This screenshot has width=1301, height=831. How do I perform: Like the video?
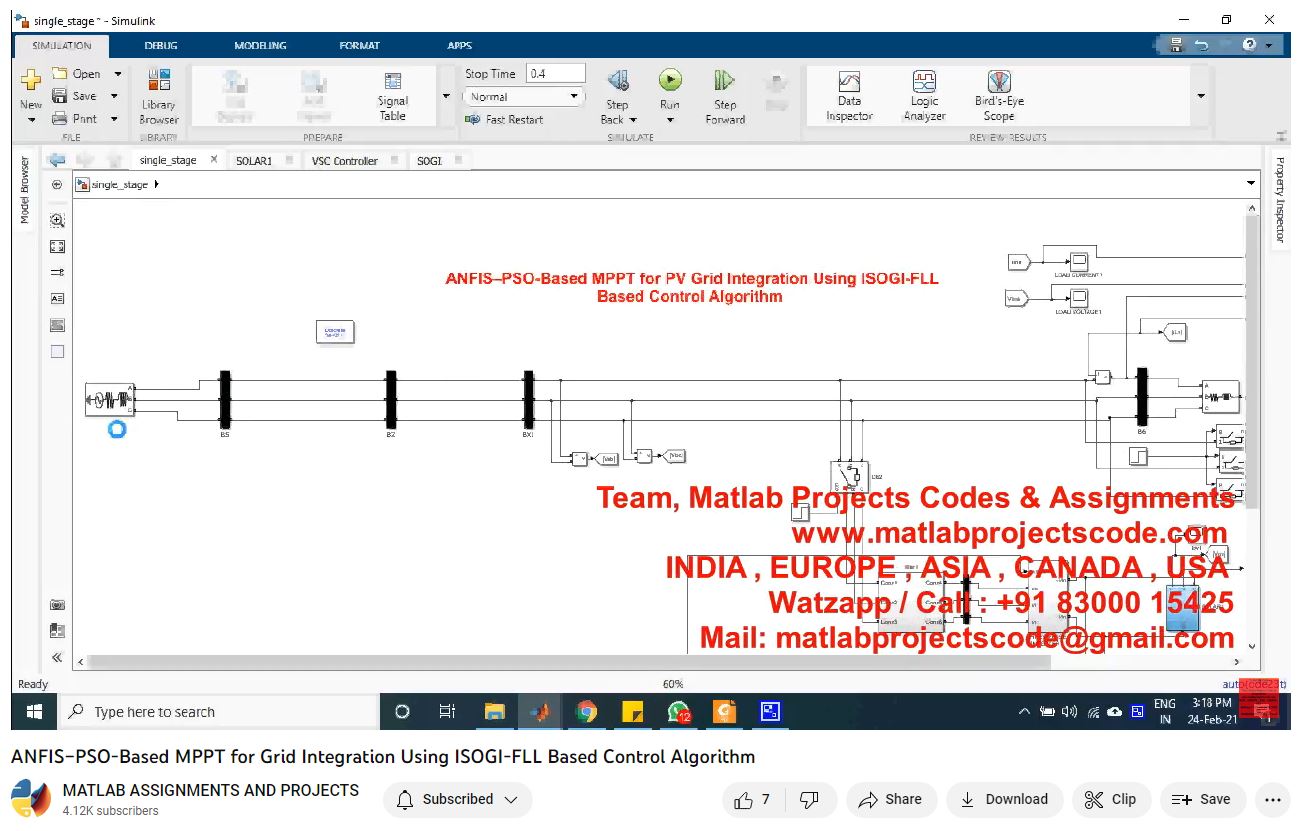click(x=753, y=799)
